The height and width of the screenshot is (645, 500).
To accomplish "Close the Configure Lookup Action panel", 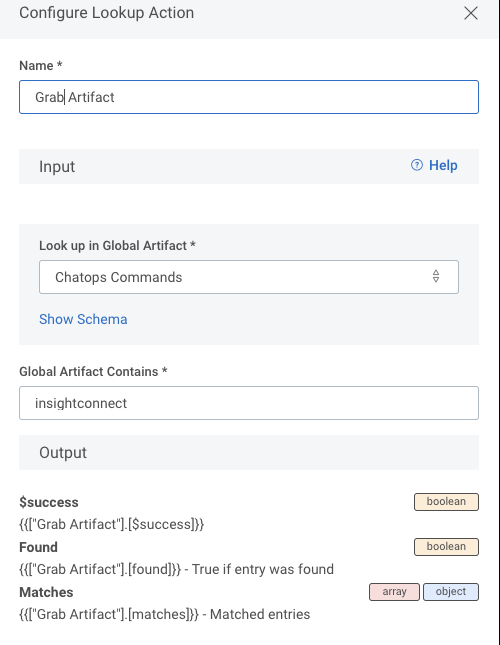I will pyautogui.click(x=470, y=13).
